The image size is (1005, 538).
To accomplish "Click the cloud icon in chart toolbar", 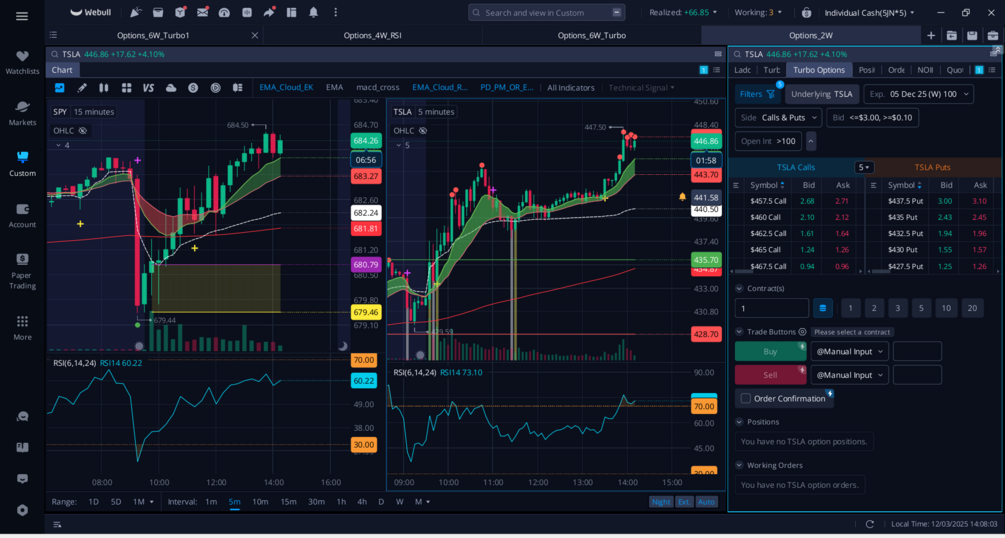I will (170, 88).
